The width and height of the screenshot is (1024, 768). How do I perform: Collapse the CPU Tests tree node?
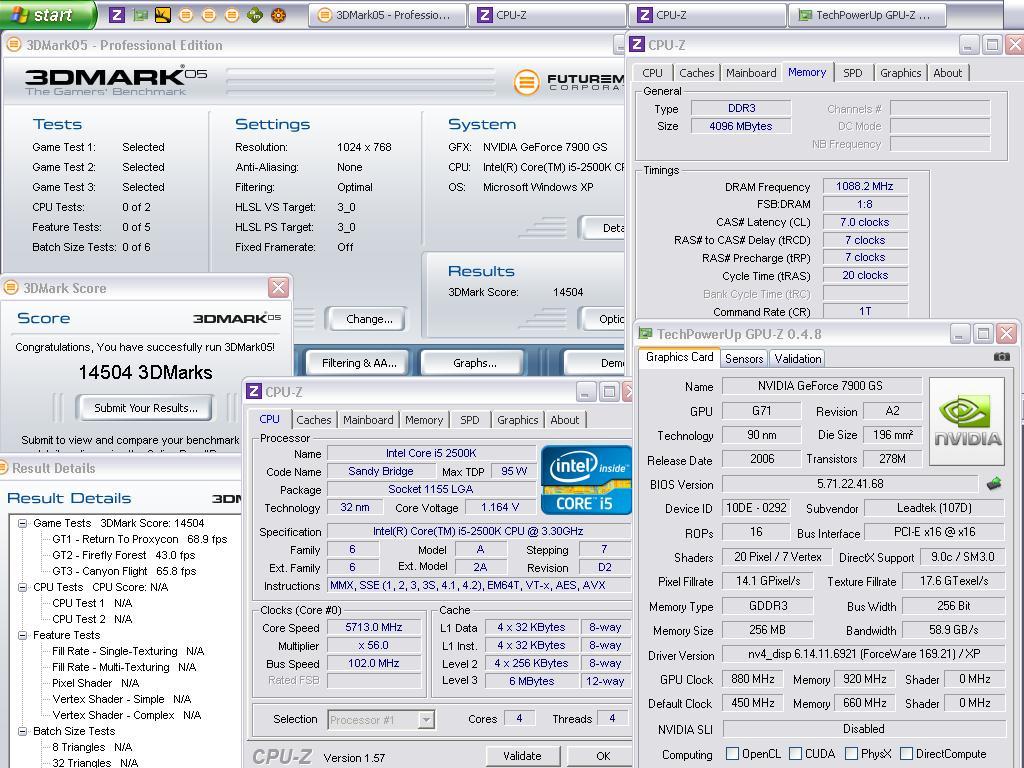point(22,587)
